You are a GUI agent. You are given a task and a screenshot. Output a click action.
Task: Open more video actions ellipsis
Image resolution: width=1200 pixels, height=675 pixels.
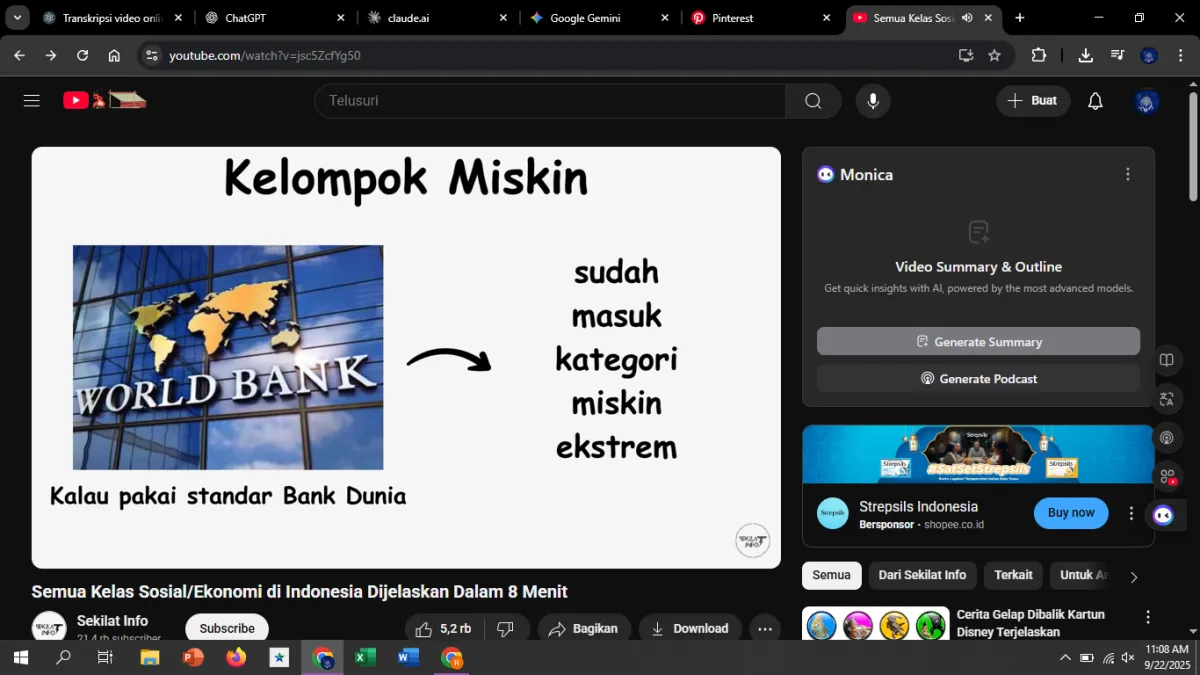(x=765, y=628)
